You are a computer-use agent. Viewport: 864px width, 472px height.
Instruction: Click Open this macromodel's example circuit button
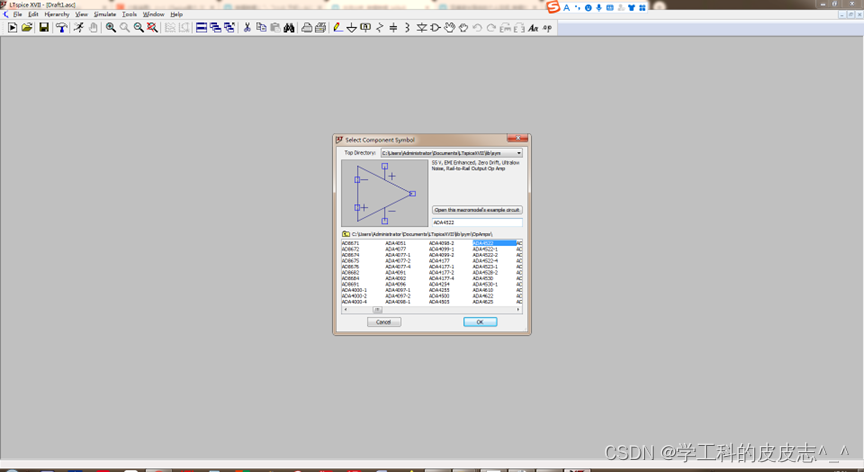(x=477, y=210)
